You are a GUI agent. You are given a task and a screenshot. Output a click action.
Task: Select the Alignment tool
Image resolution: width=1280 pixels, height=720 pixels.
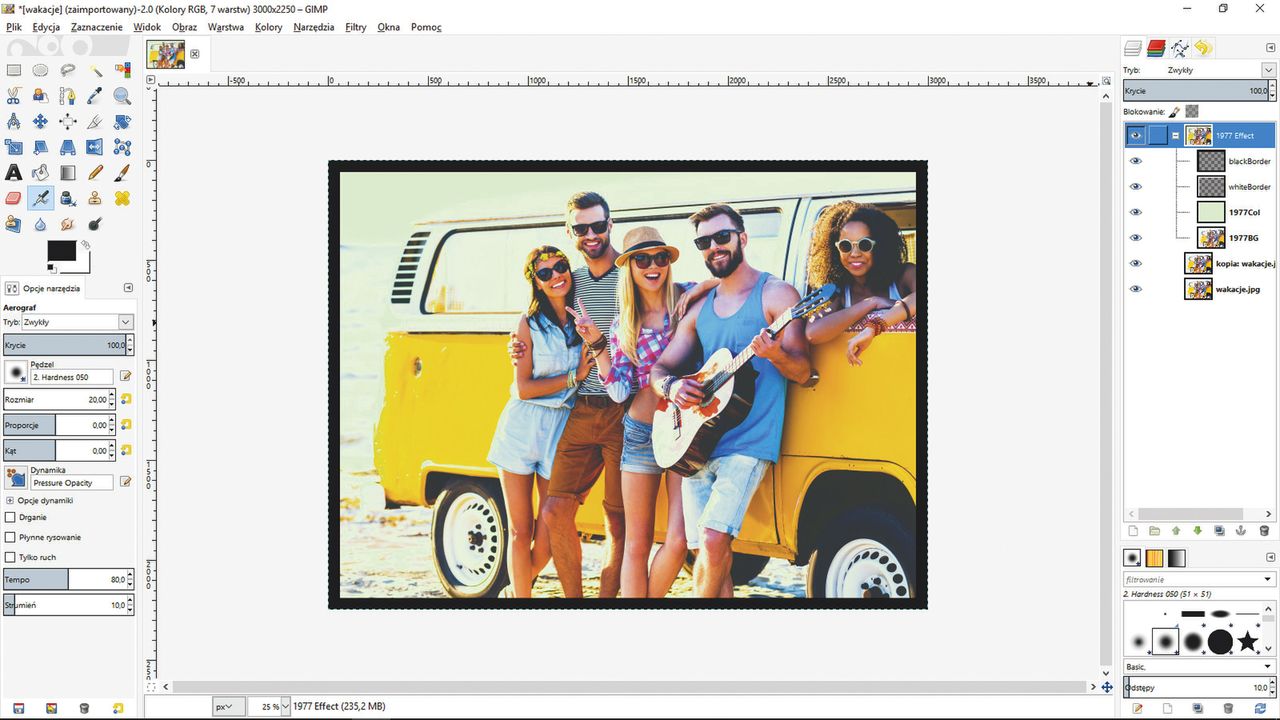coord(67,122)
